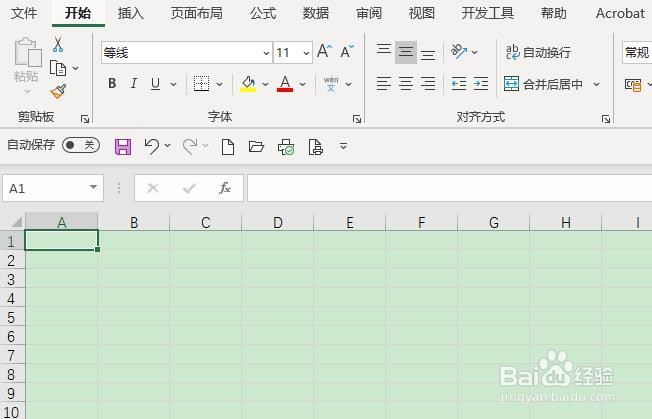Viewport: 652px width, 419px height.
Task: Toggle Italic formatting
Action: click(x=133, y=84)
